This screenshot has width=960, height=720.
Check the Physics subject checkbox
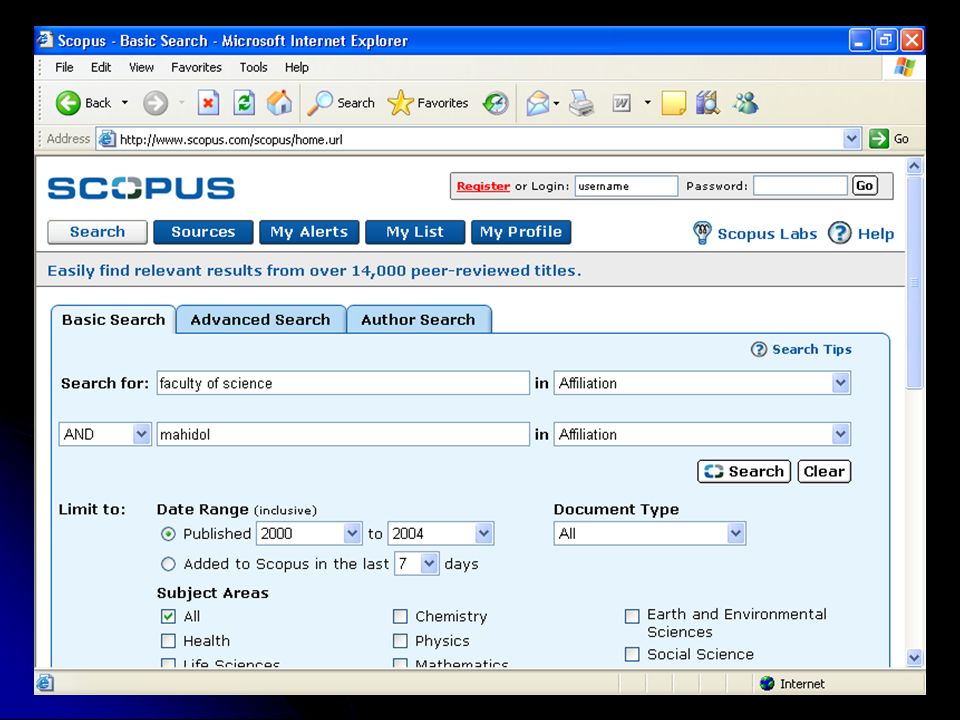pos(400,640)
